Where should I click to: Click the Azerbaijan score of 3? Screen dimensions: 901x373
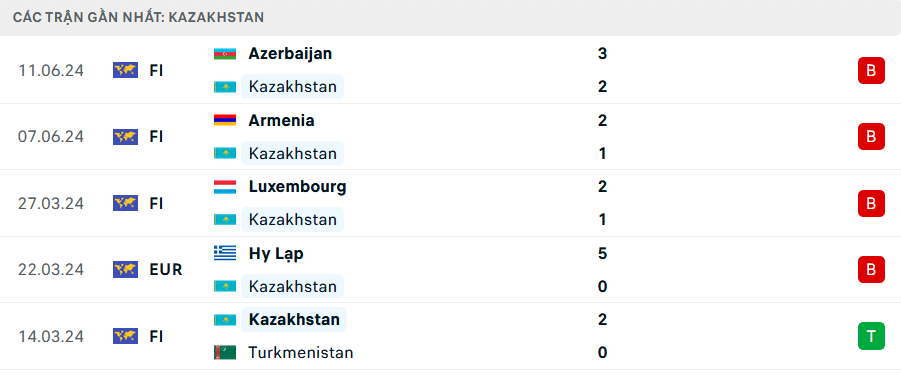coord(602,53)
